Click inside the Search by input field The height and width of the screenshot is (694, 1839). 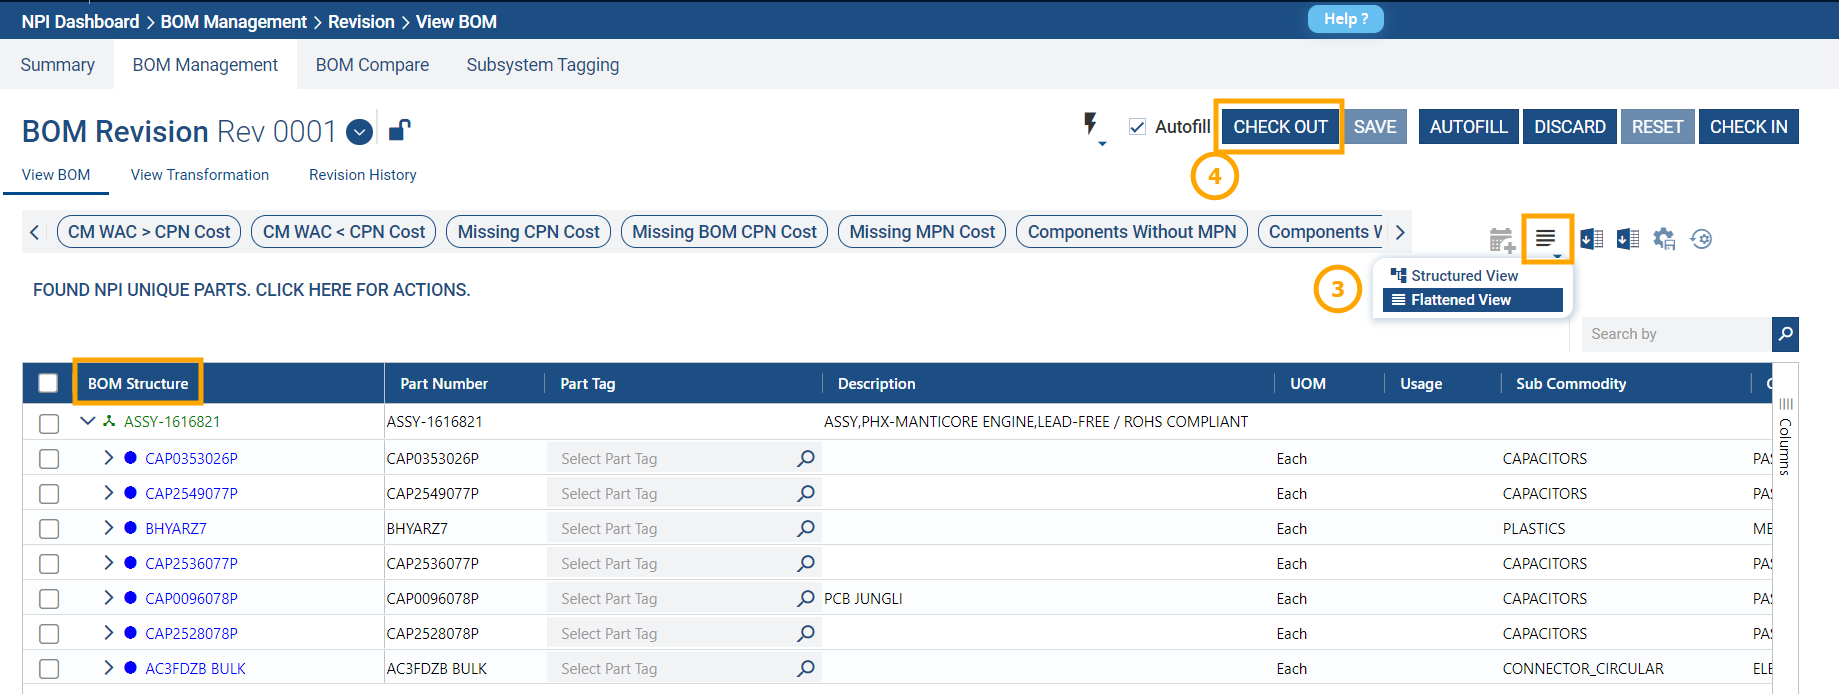tap(1675, 334)
